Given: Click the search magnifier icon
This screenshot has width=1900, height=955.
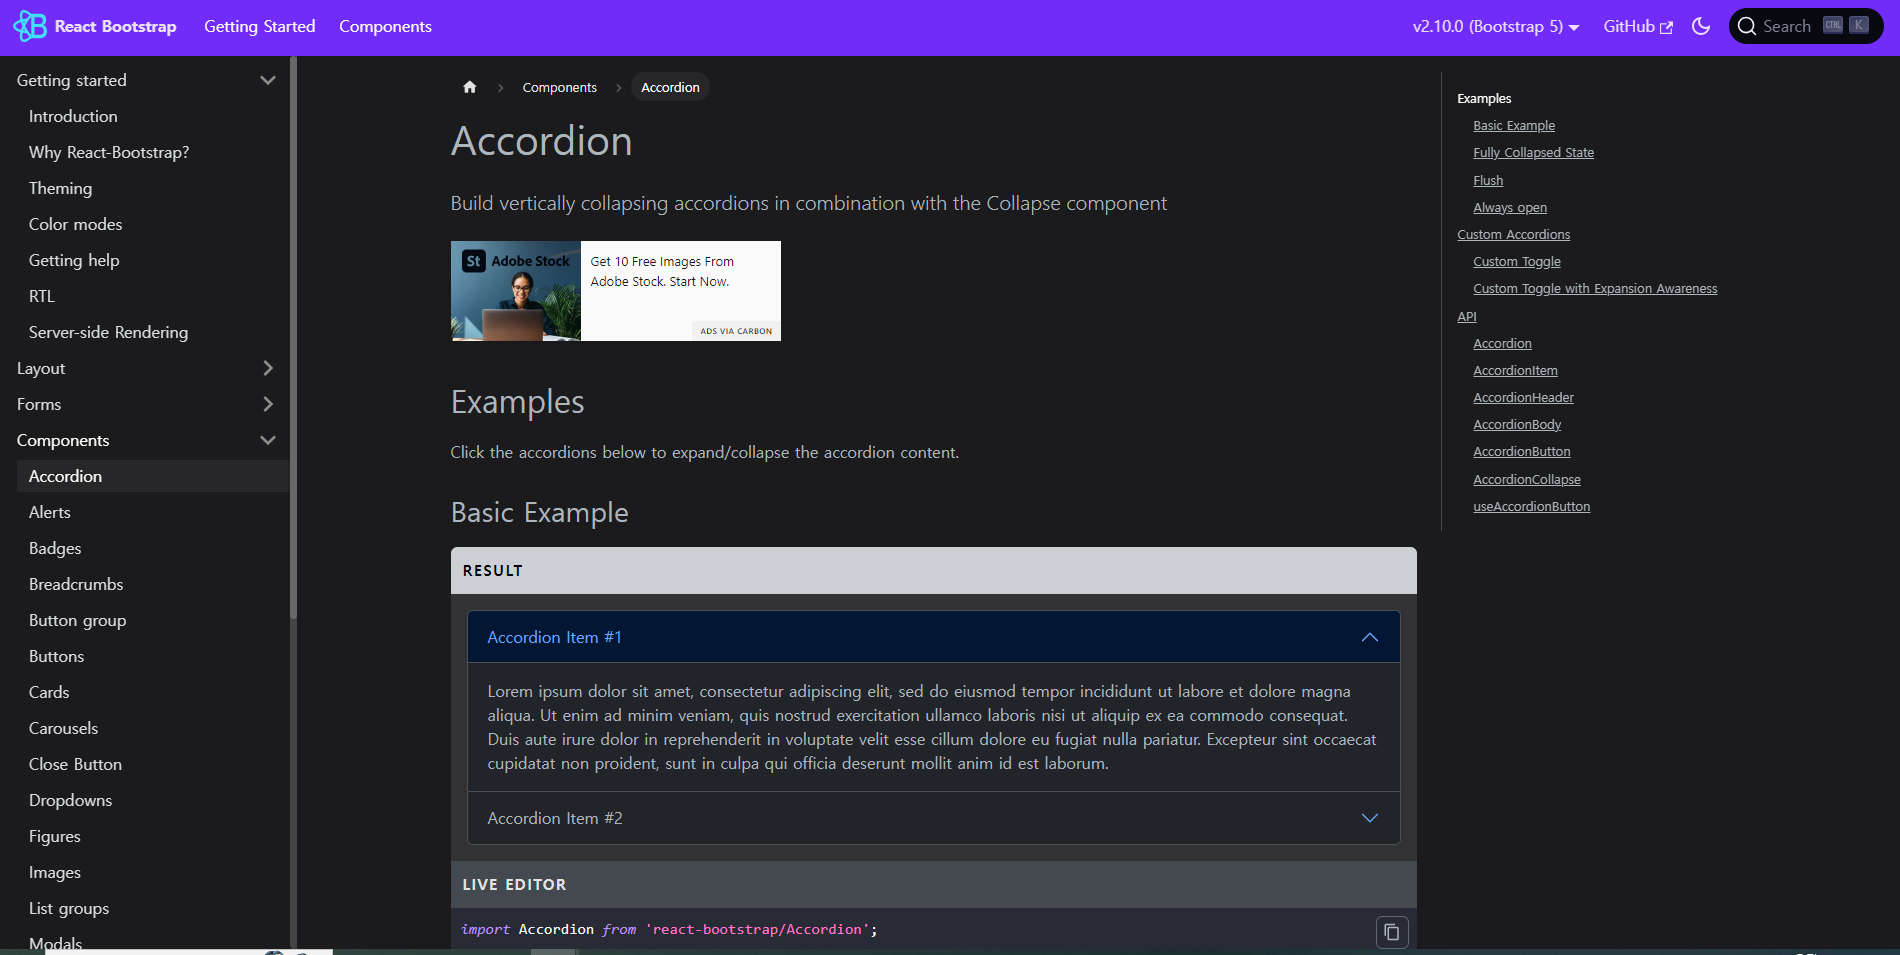Looking at the screenshot, I should tap(1747, 26).
